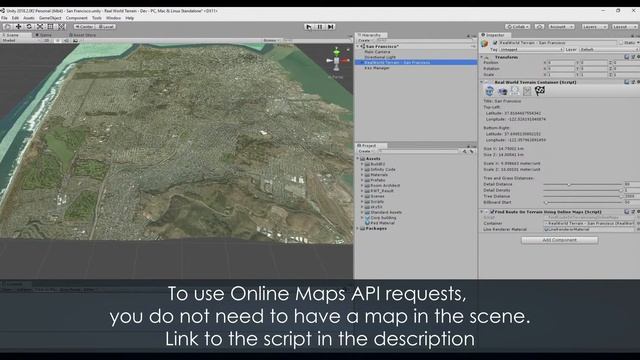Click the Add Component button
Screen dimensions: 640x360
pos(560,240)
